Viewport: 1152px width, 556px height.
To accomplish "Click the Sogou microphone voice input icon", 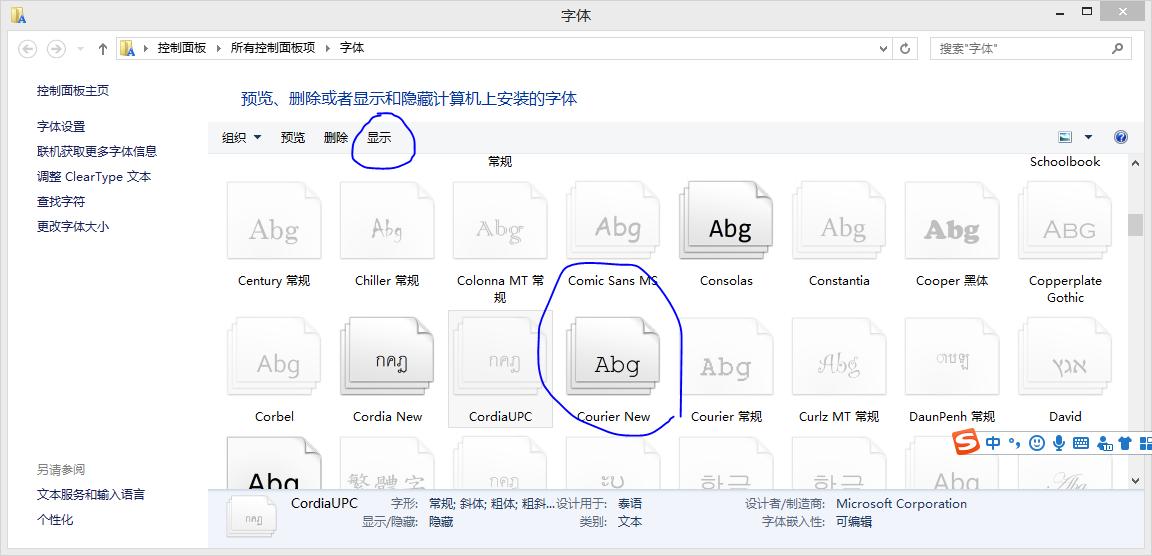I will 1059,443.
